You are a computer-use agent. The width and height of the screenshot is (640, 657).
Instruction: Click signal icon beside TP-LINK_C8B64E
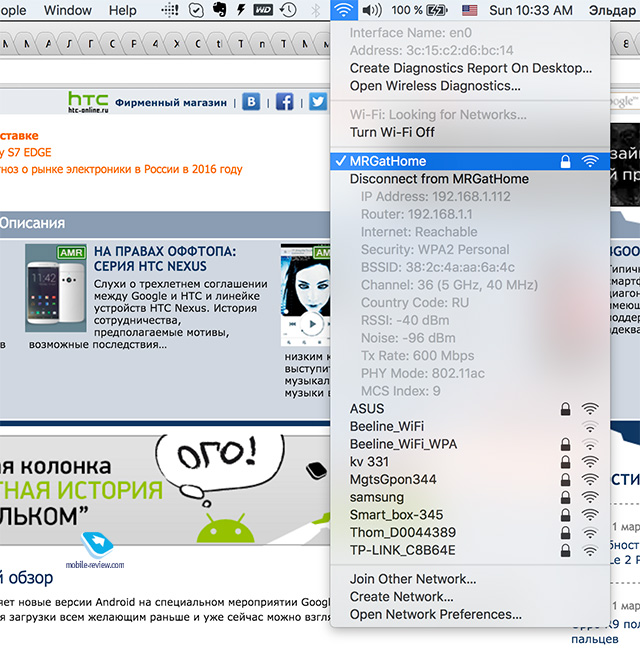click(x=590, y=550)
